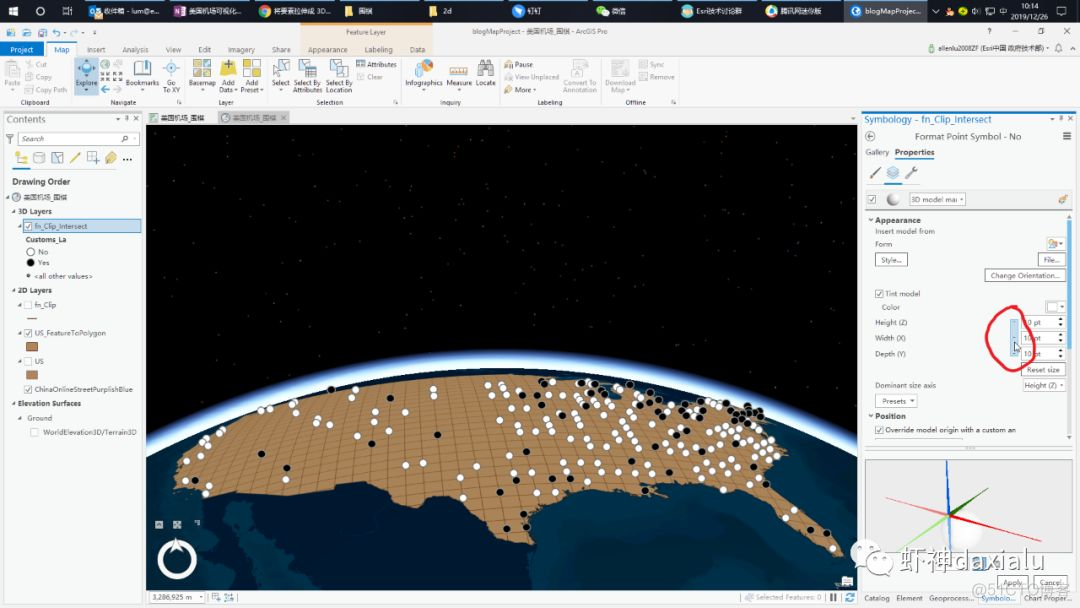Click the Measure tool

[x=459, y=70]
